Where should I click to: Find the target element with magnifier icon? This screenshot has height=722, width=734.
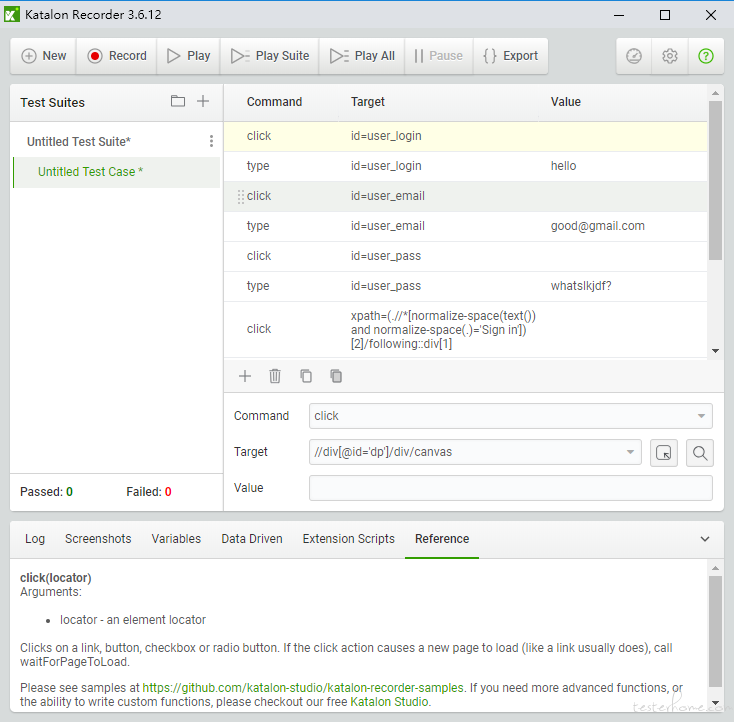700,453
